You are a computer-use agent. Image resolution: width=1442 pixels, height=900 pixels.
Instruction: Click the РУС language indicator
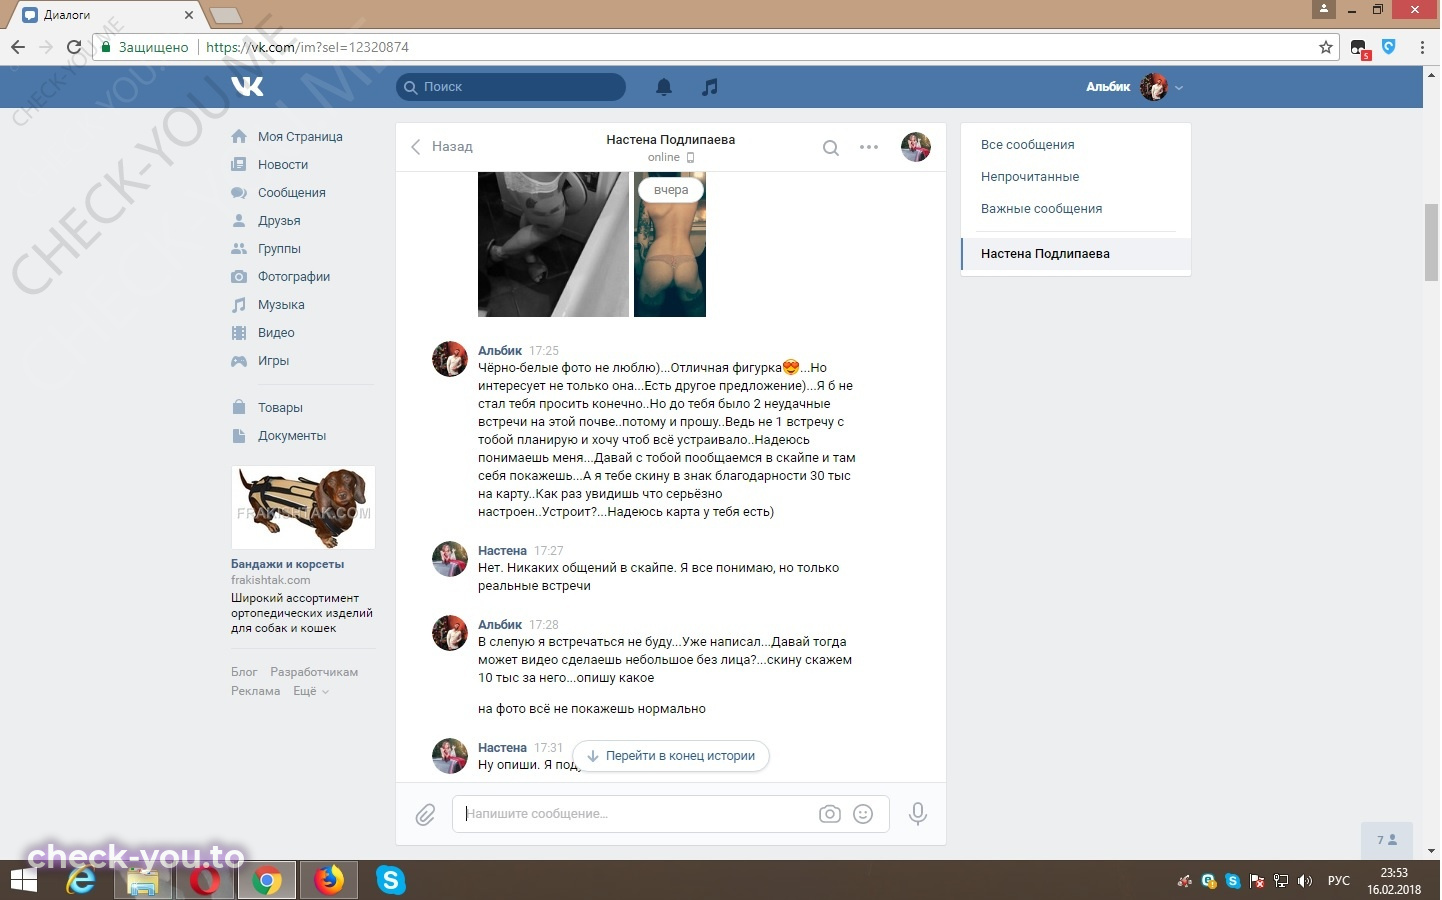point(1339,881)
